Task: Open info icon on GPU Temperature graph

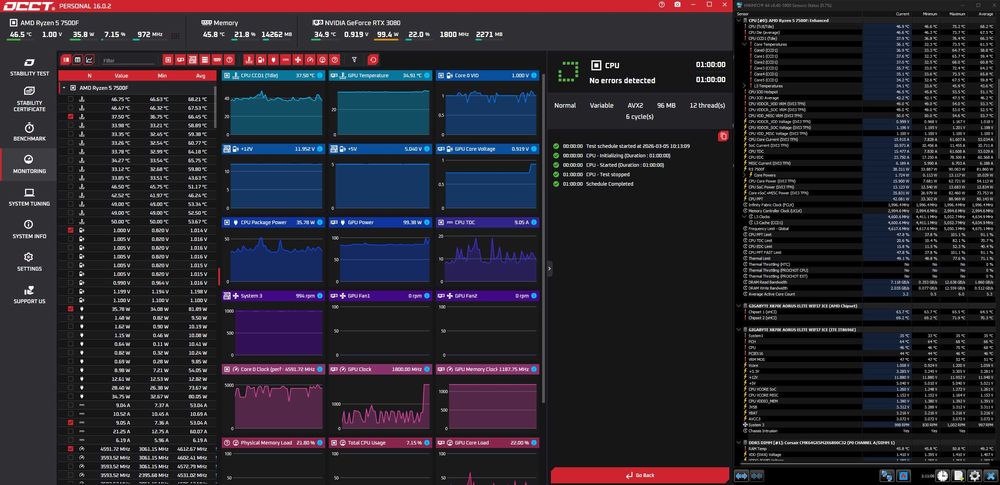Action: (x=428, y=75)
